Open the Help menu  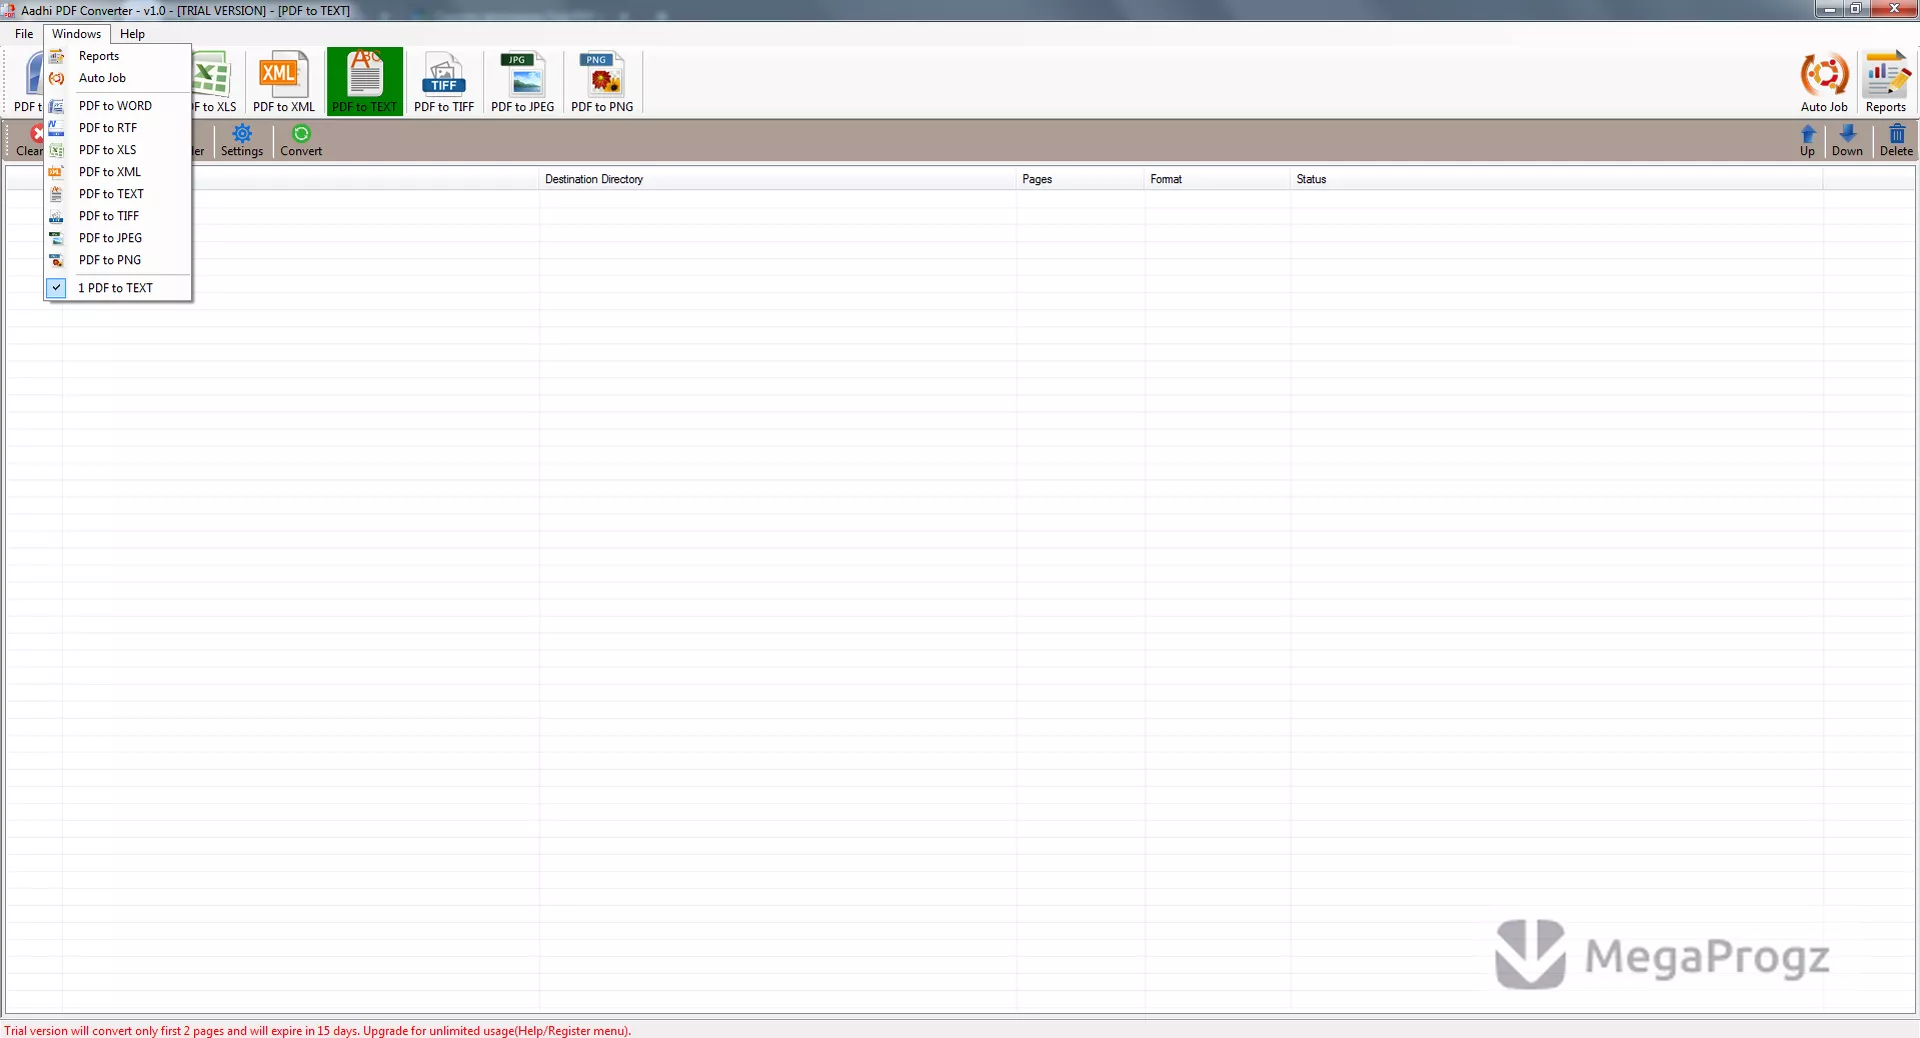[x=132, y=34]
